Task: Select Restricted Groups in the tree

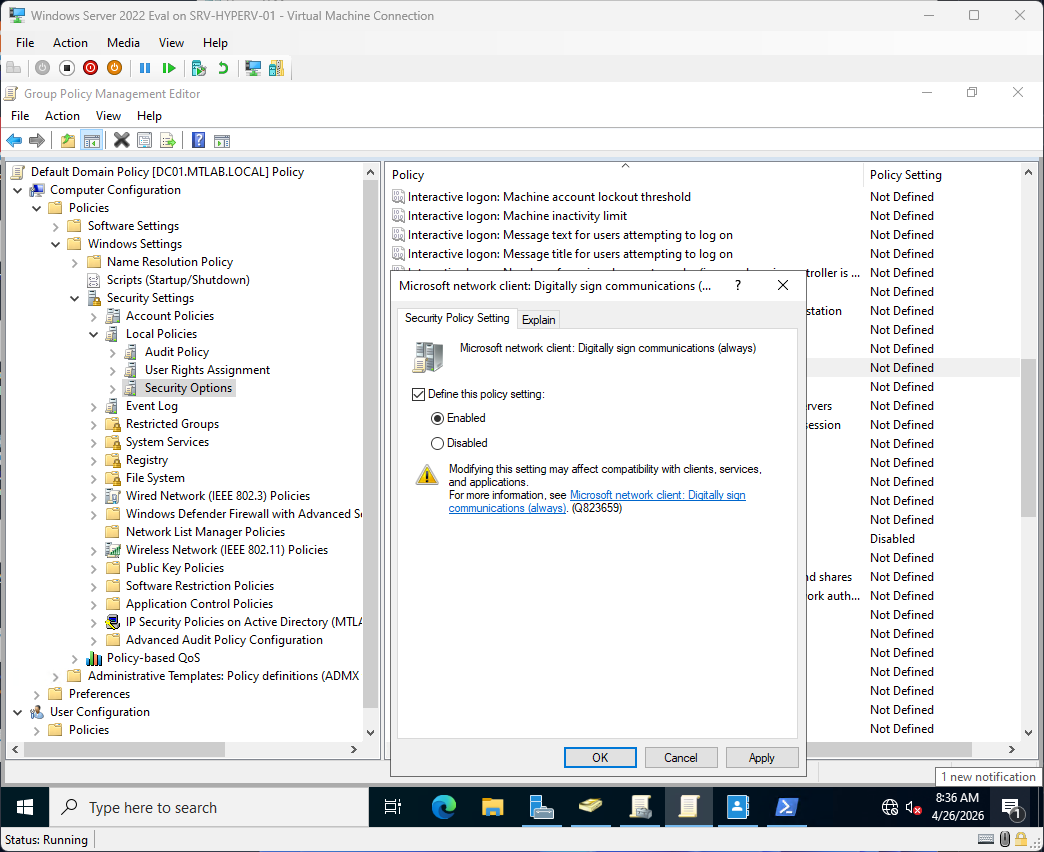Action: tap(172, 424)
